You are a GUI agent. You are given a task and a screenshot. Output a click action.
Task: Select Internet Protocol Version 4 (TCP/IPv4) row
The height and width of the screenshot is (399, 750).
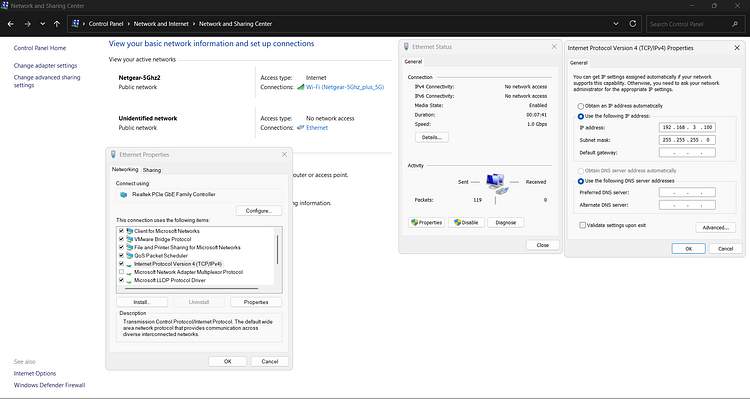pos(177,264)
